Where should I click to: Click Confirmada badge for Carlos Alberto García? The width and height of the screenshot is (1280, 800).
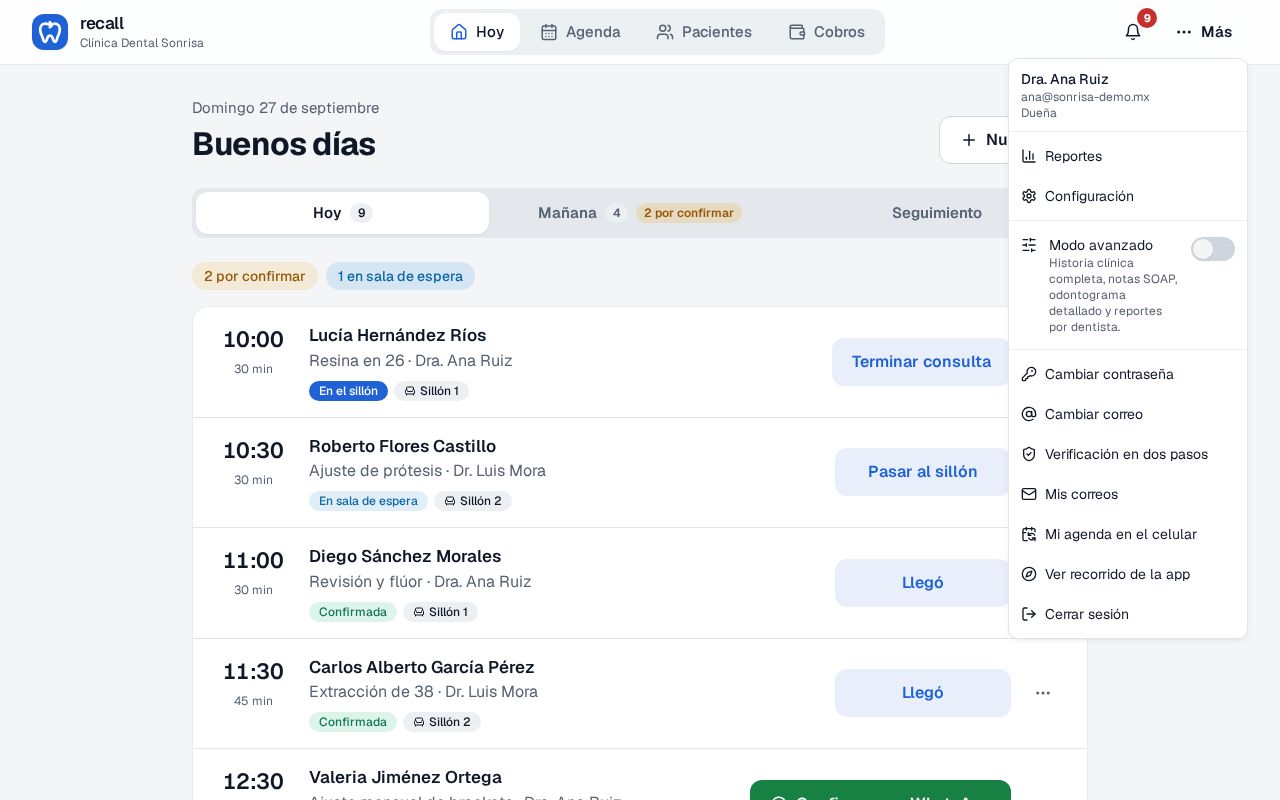(x=353, y=722)
